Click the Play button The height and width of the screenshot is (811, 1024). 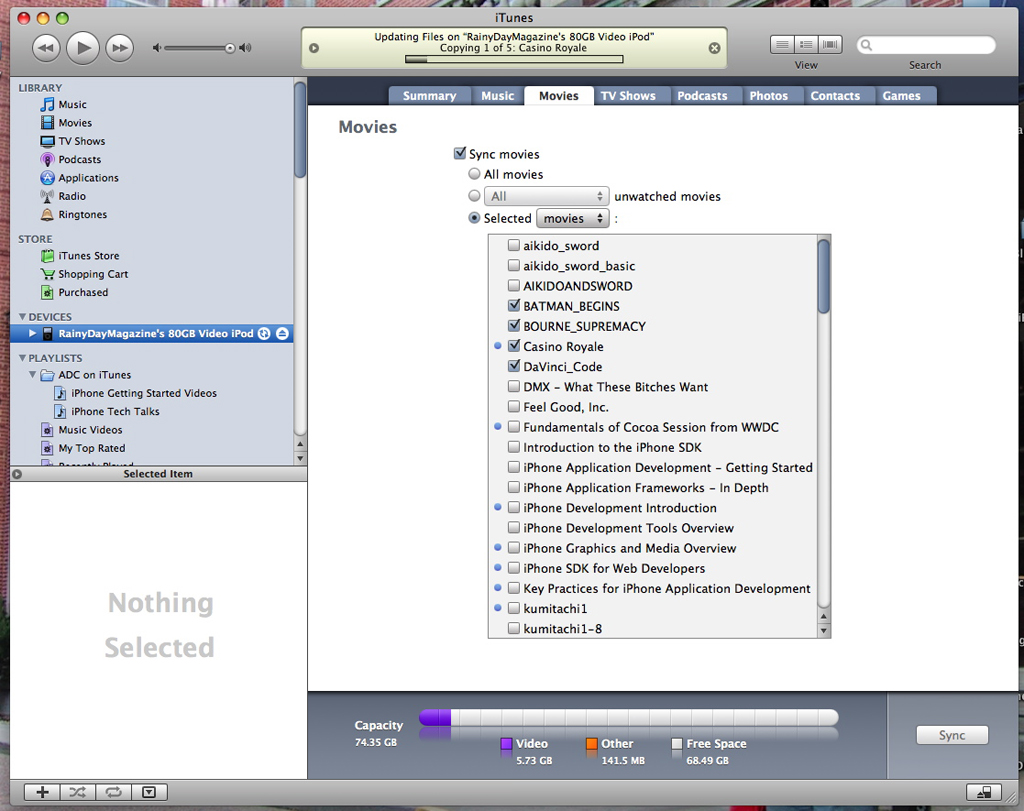point(83,48)
